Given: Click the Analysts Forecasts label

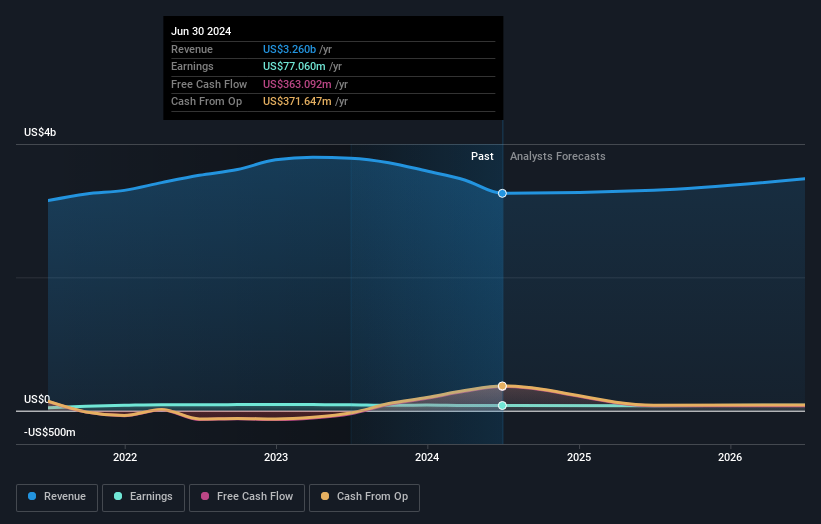Looking at the screenshot, I should (x=558, y=156).
